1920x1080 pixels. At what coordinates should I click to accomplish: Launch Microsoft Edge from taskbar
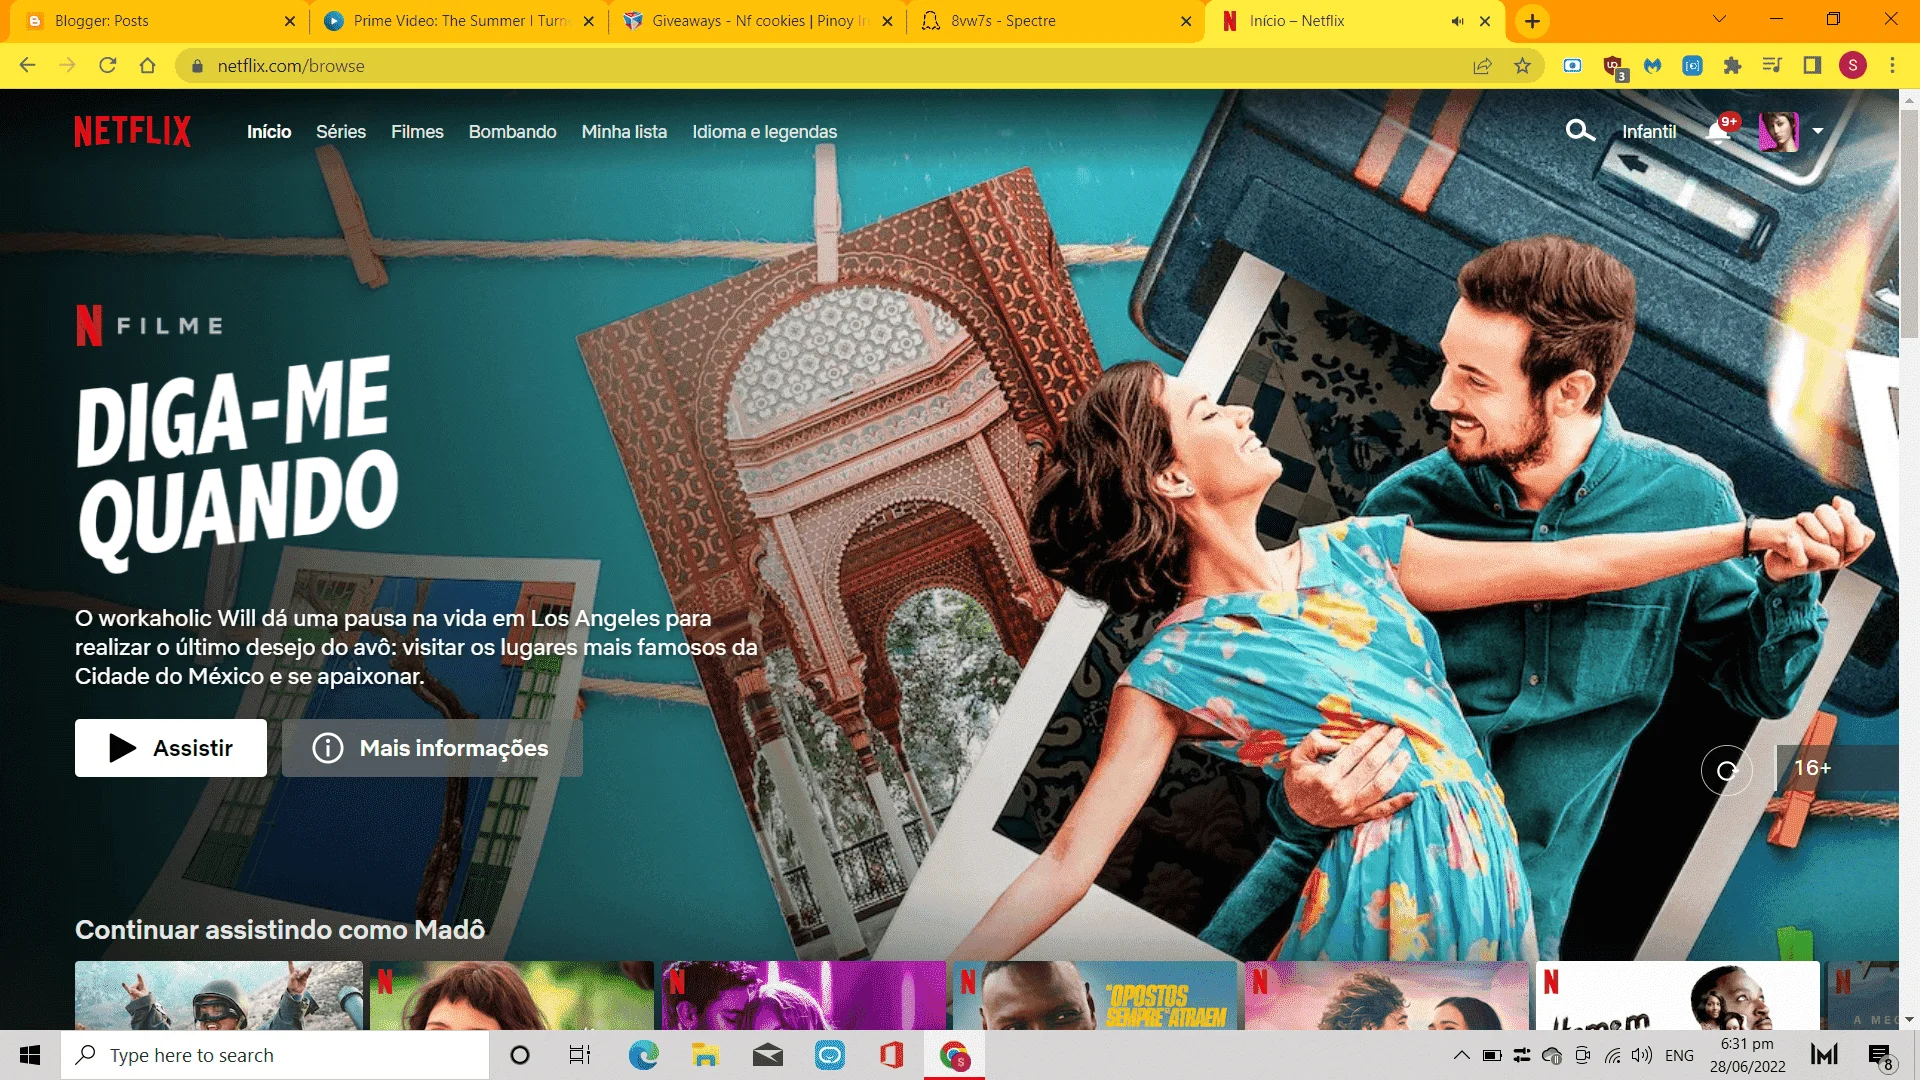[643, 1055]
